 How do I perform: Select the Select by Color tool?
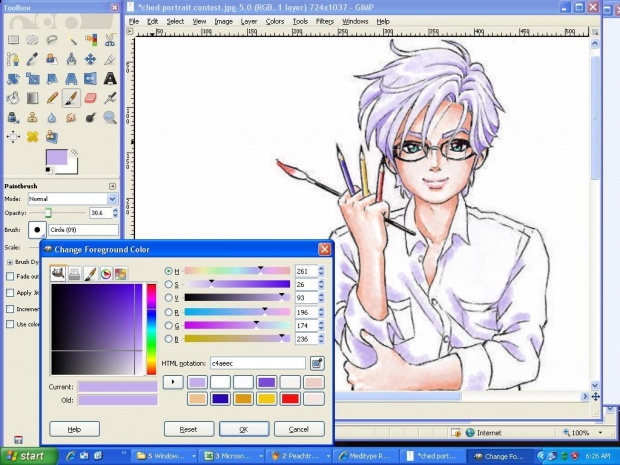[x=91, y=40]
